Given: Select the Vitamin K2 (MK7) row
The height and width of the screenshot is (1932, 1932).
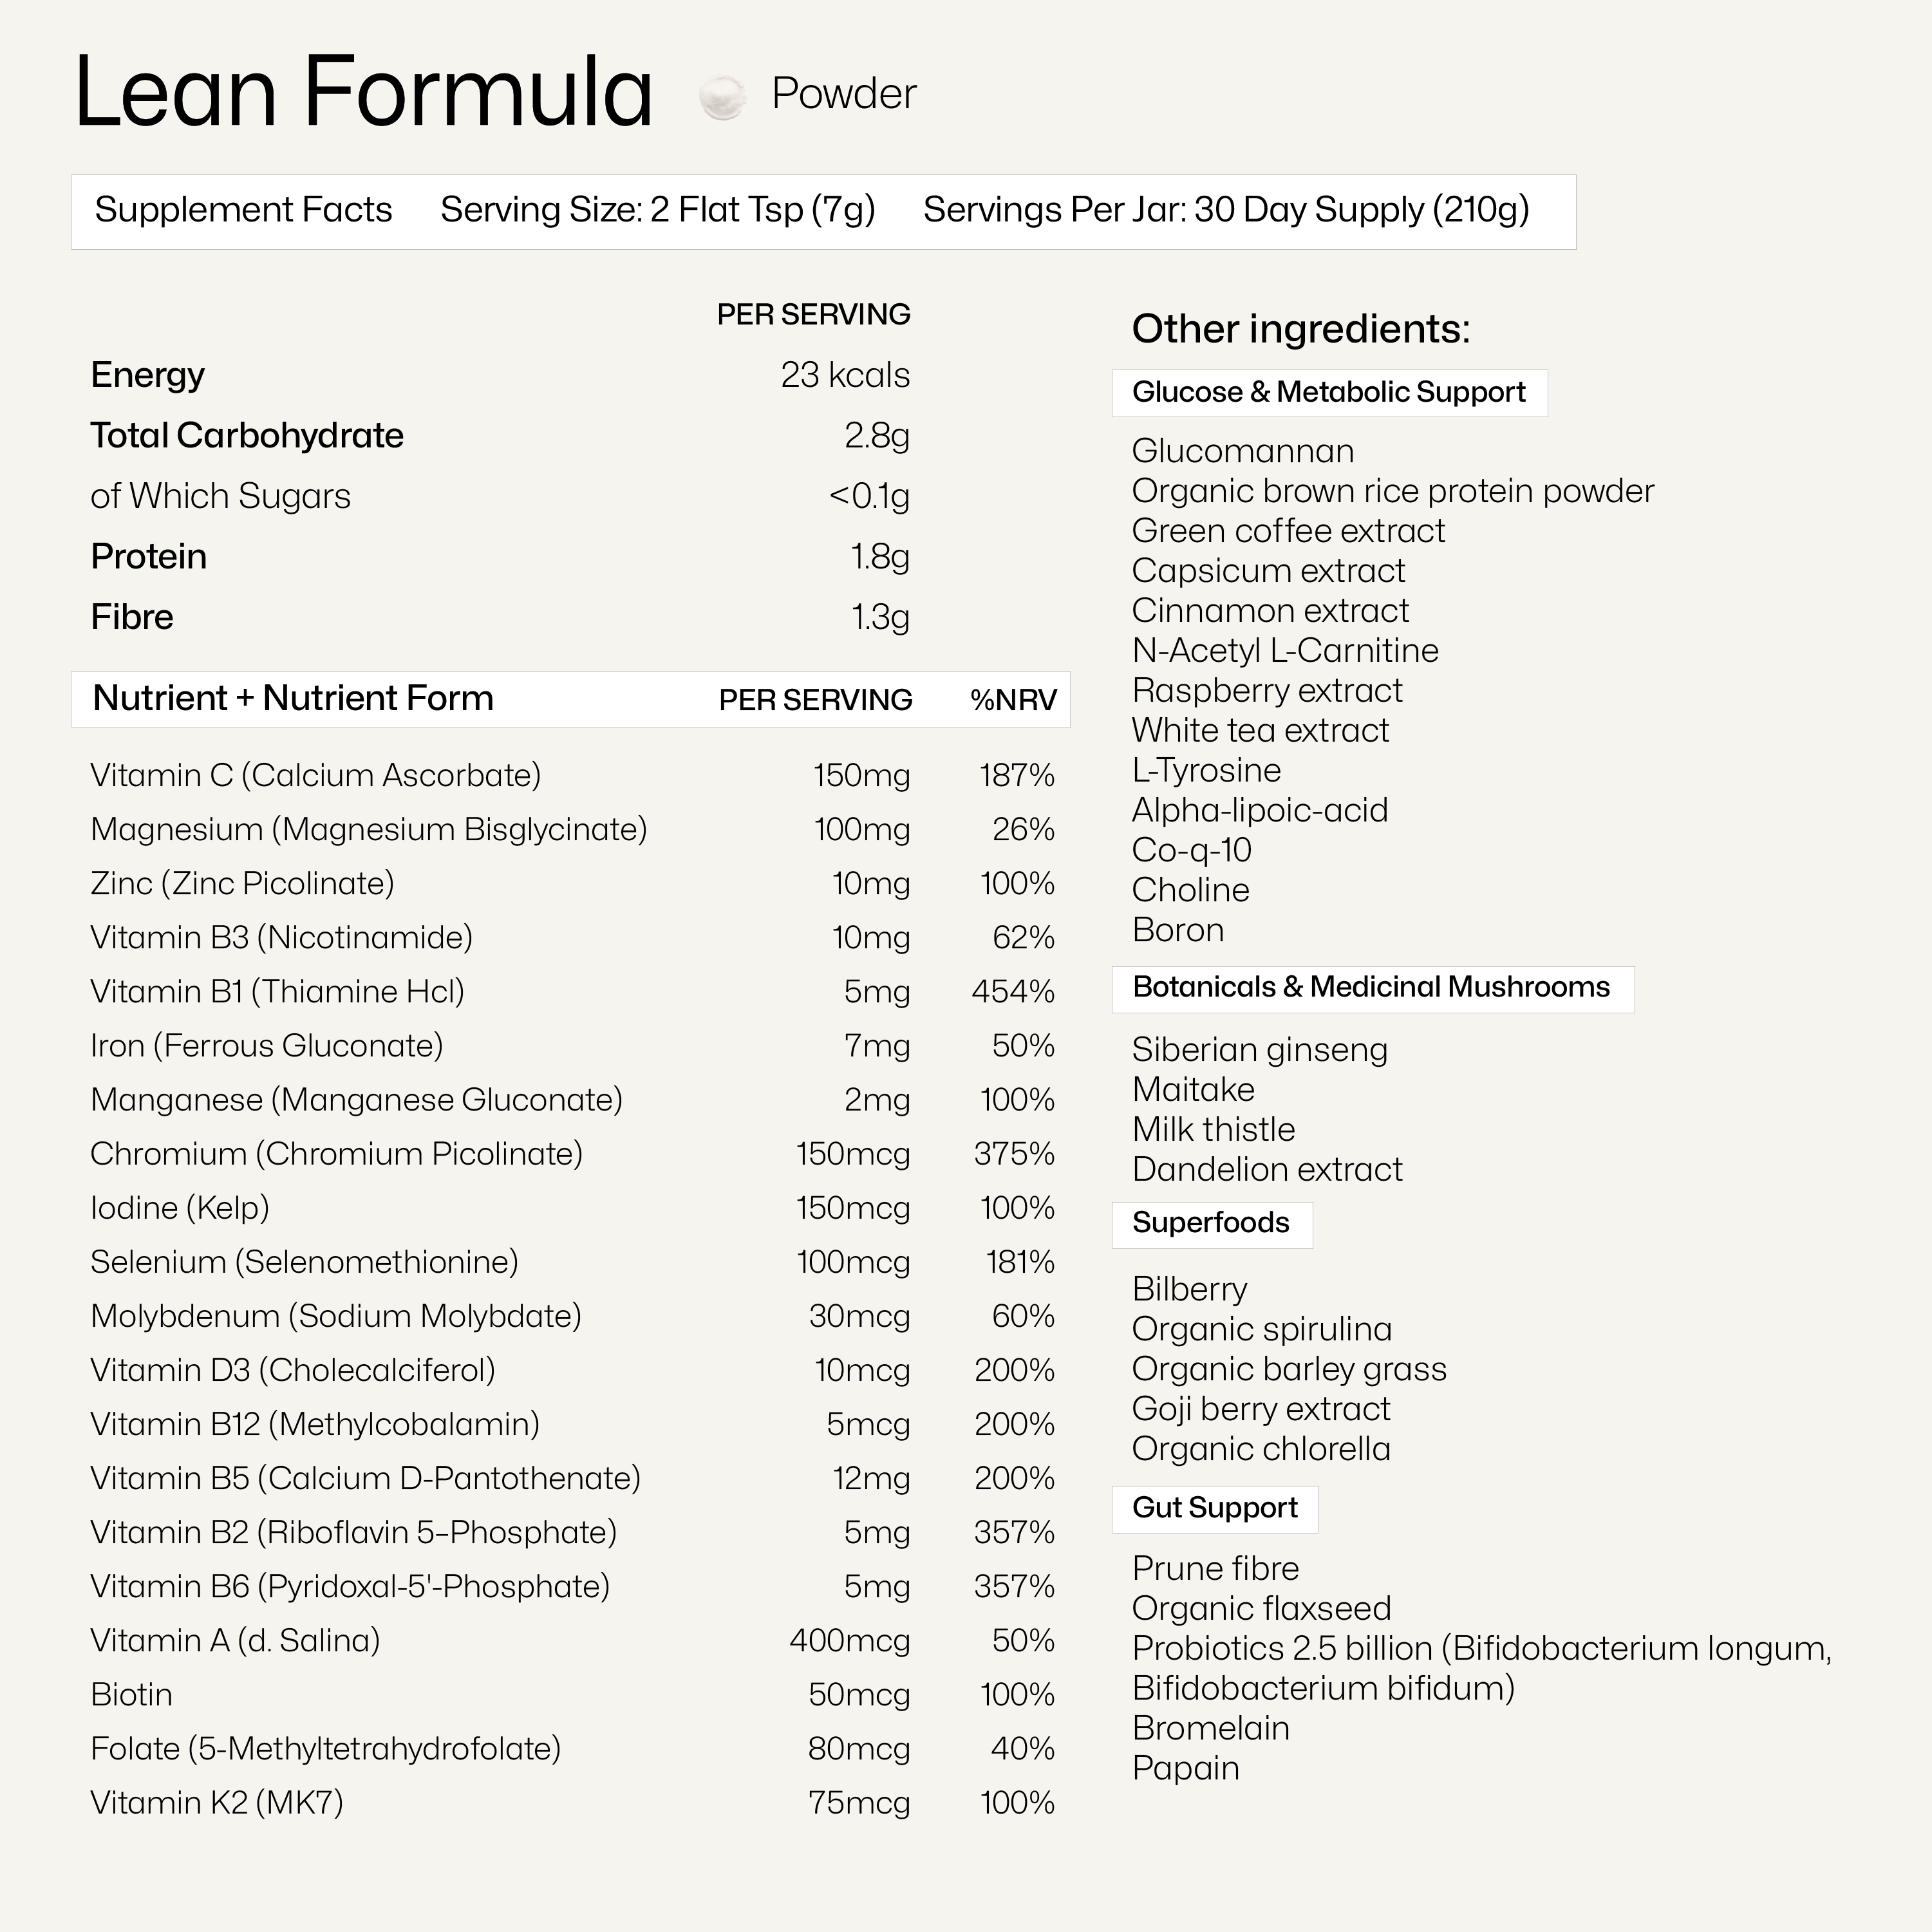Looking at the screenshot, I should [x=217, y=1802].
